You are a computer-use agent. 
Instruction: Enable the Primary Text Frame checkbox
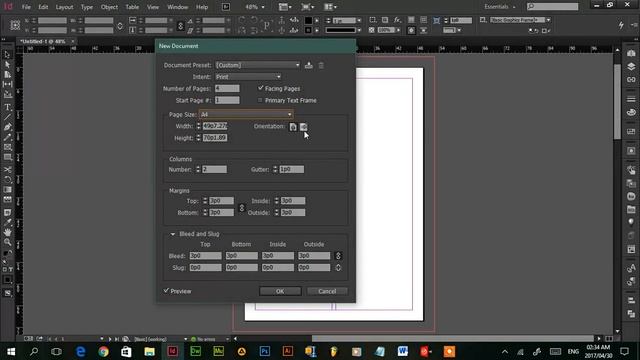click(260, 100)
